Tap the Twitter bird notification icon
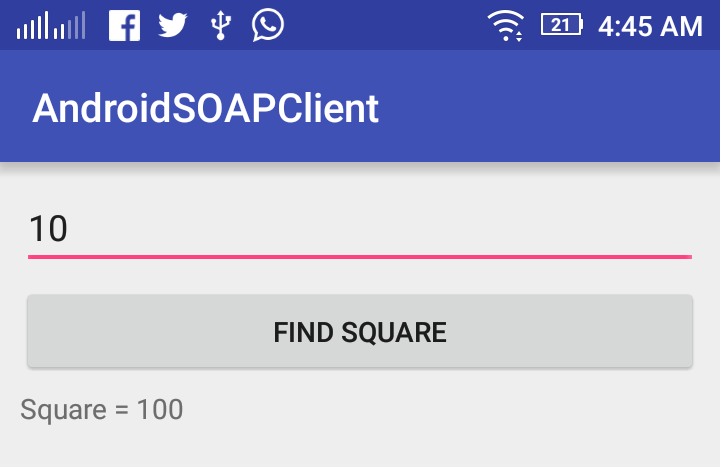The height and width of the screenshot is (467, 720). 173,25
